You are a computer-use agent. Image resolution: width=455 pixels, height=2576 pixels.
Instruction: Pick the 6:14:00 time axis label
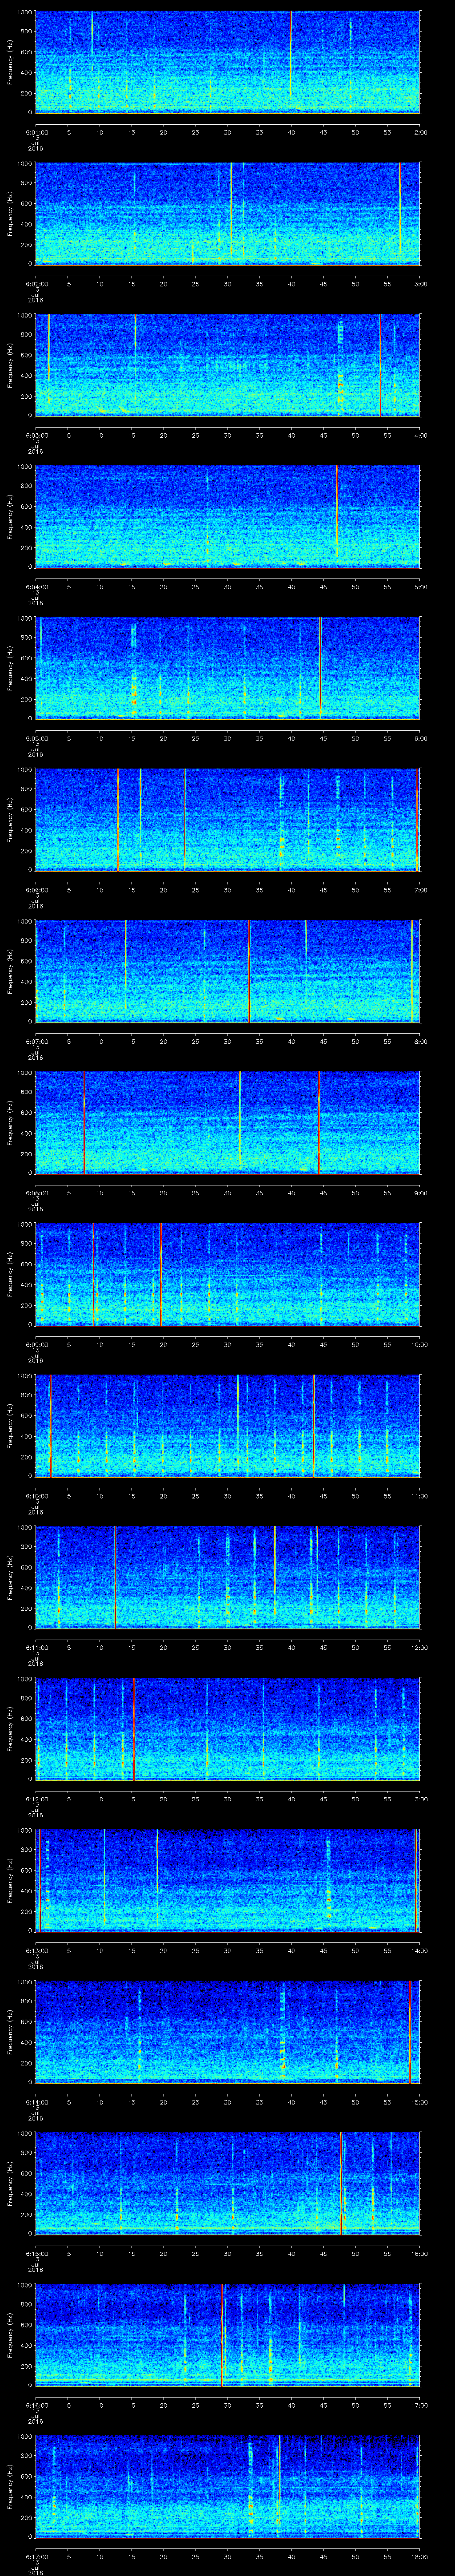[36, 2101]
